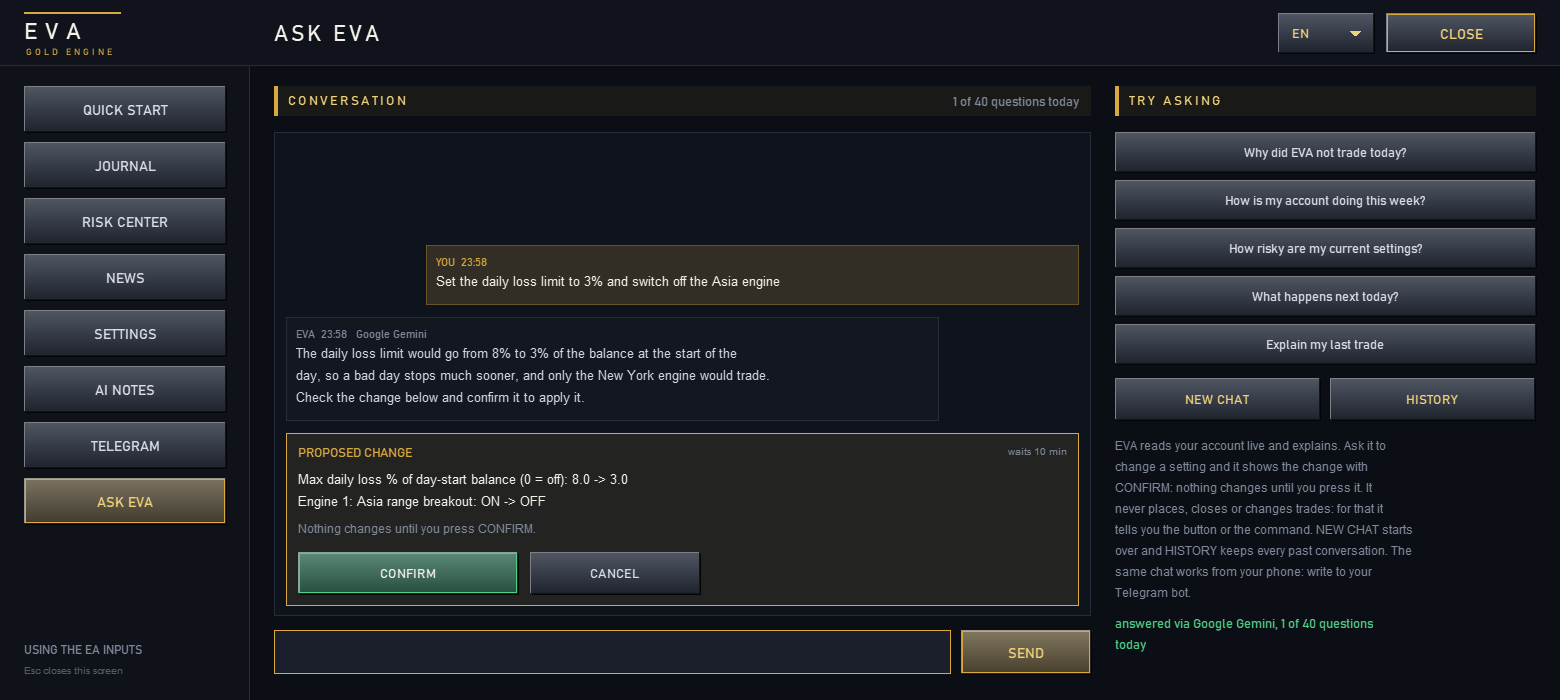The width and height of the screenshot is (1560, 700).
Task: Close the Ask EVA screen
Action: click(x=1461, y=33)
